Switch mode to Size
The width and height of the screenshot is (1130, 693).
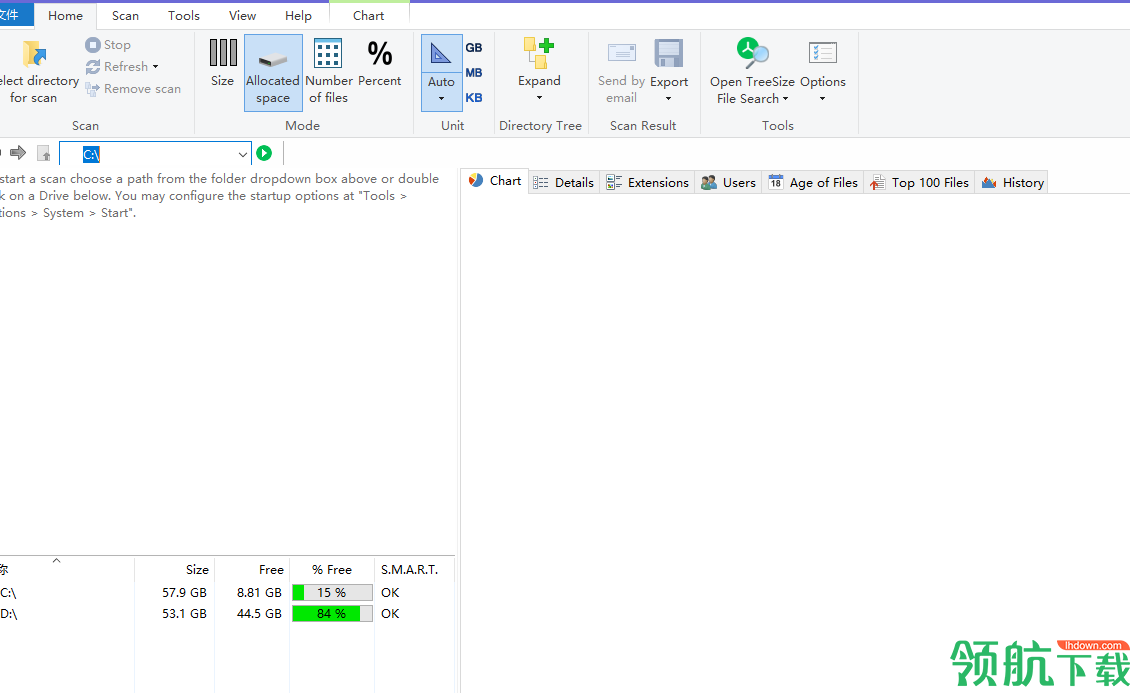click(x=223, y=63)
